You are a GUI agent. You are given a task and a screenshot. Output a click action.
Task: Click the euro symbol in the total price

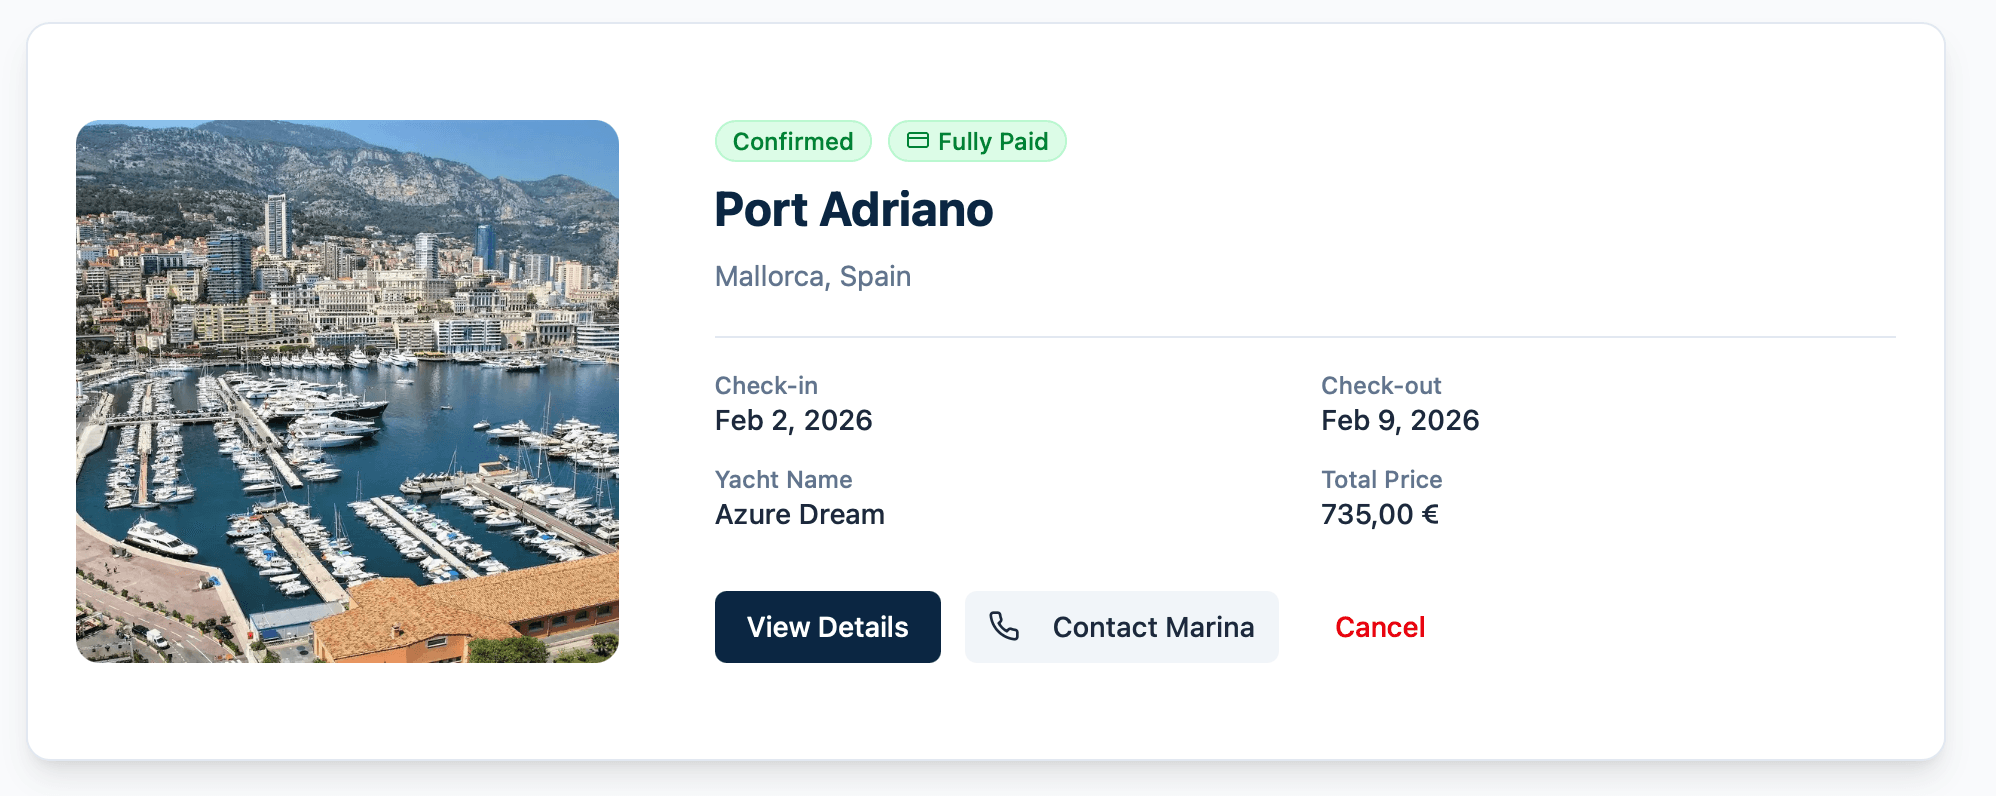click(x=1430, y=515)
